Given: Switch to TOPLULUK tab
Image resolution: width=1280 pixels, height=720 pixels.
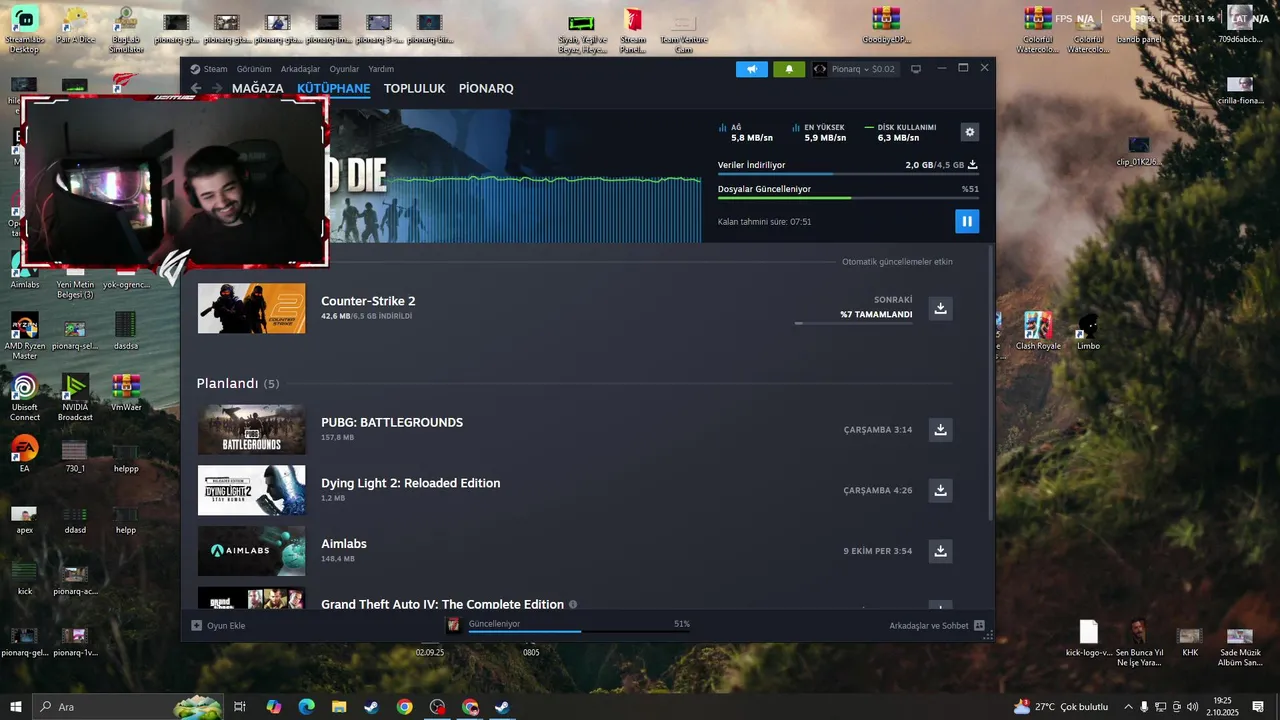Looking at the screenshot, I should point(414,88).
